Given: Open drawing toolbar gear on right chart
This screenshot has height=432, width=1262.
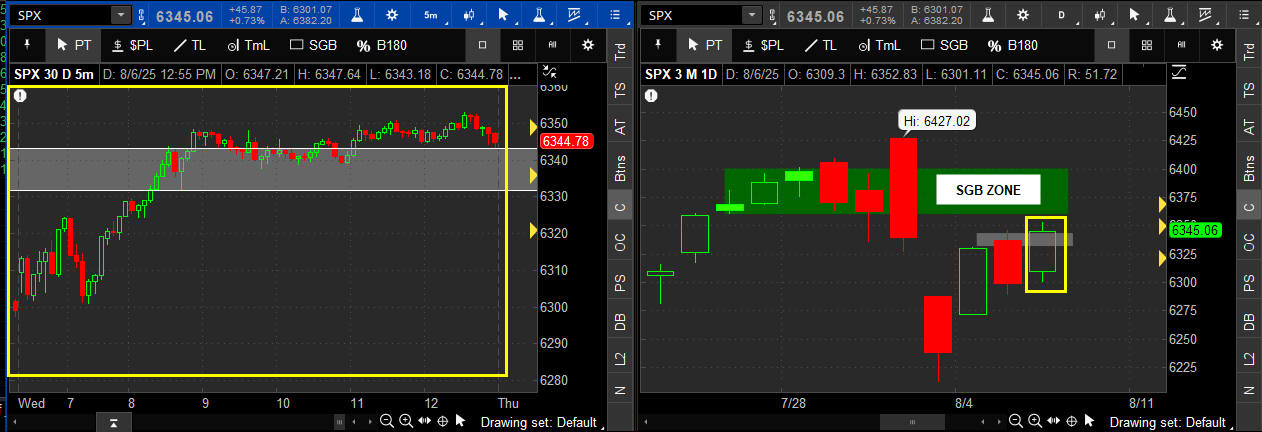Looking at the screenshot, I should [x=1218, y=45].
